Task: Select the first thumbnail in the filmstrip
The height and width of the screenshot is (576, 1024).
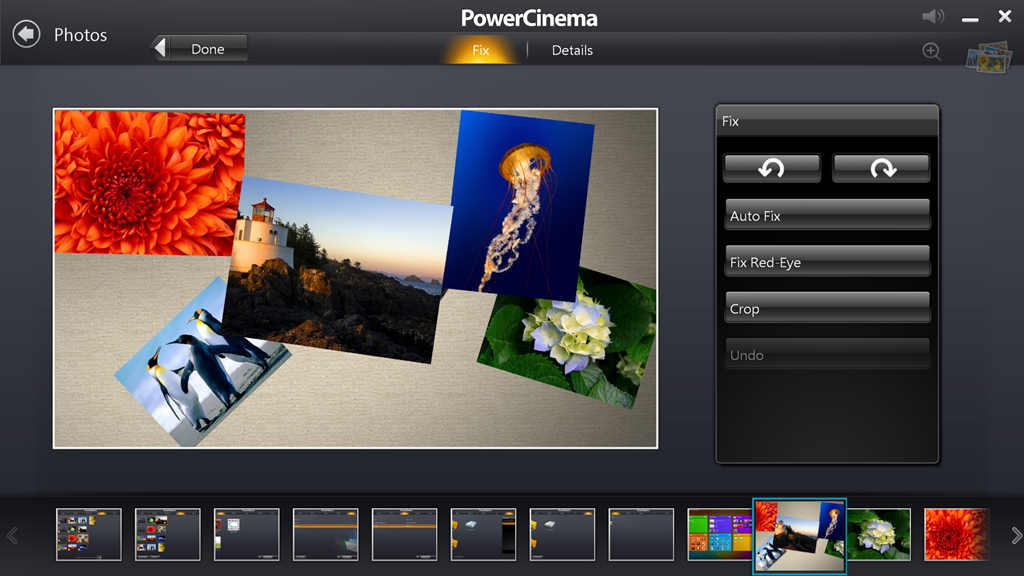Action: pos(89,534)
